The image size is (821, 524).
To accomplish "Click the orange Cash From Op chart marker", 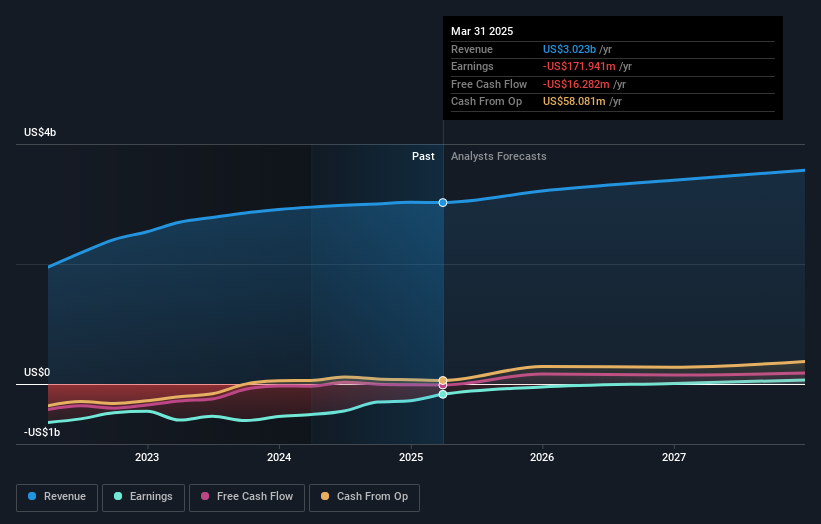I will tap(443, 381).
